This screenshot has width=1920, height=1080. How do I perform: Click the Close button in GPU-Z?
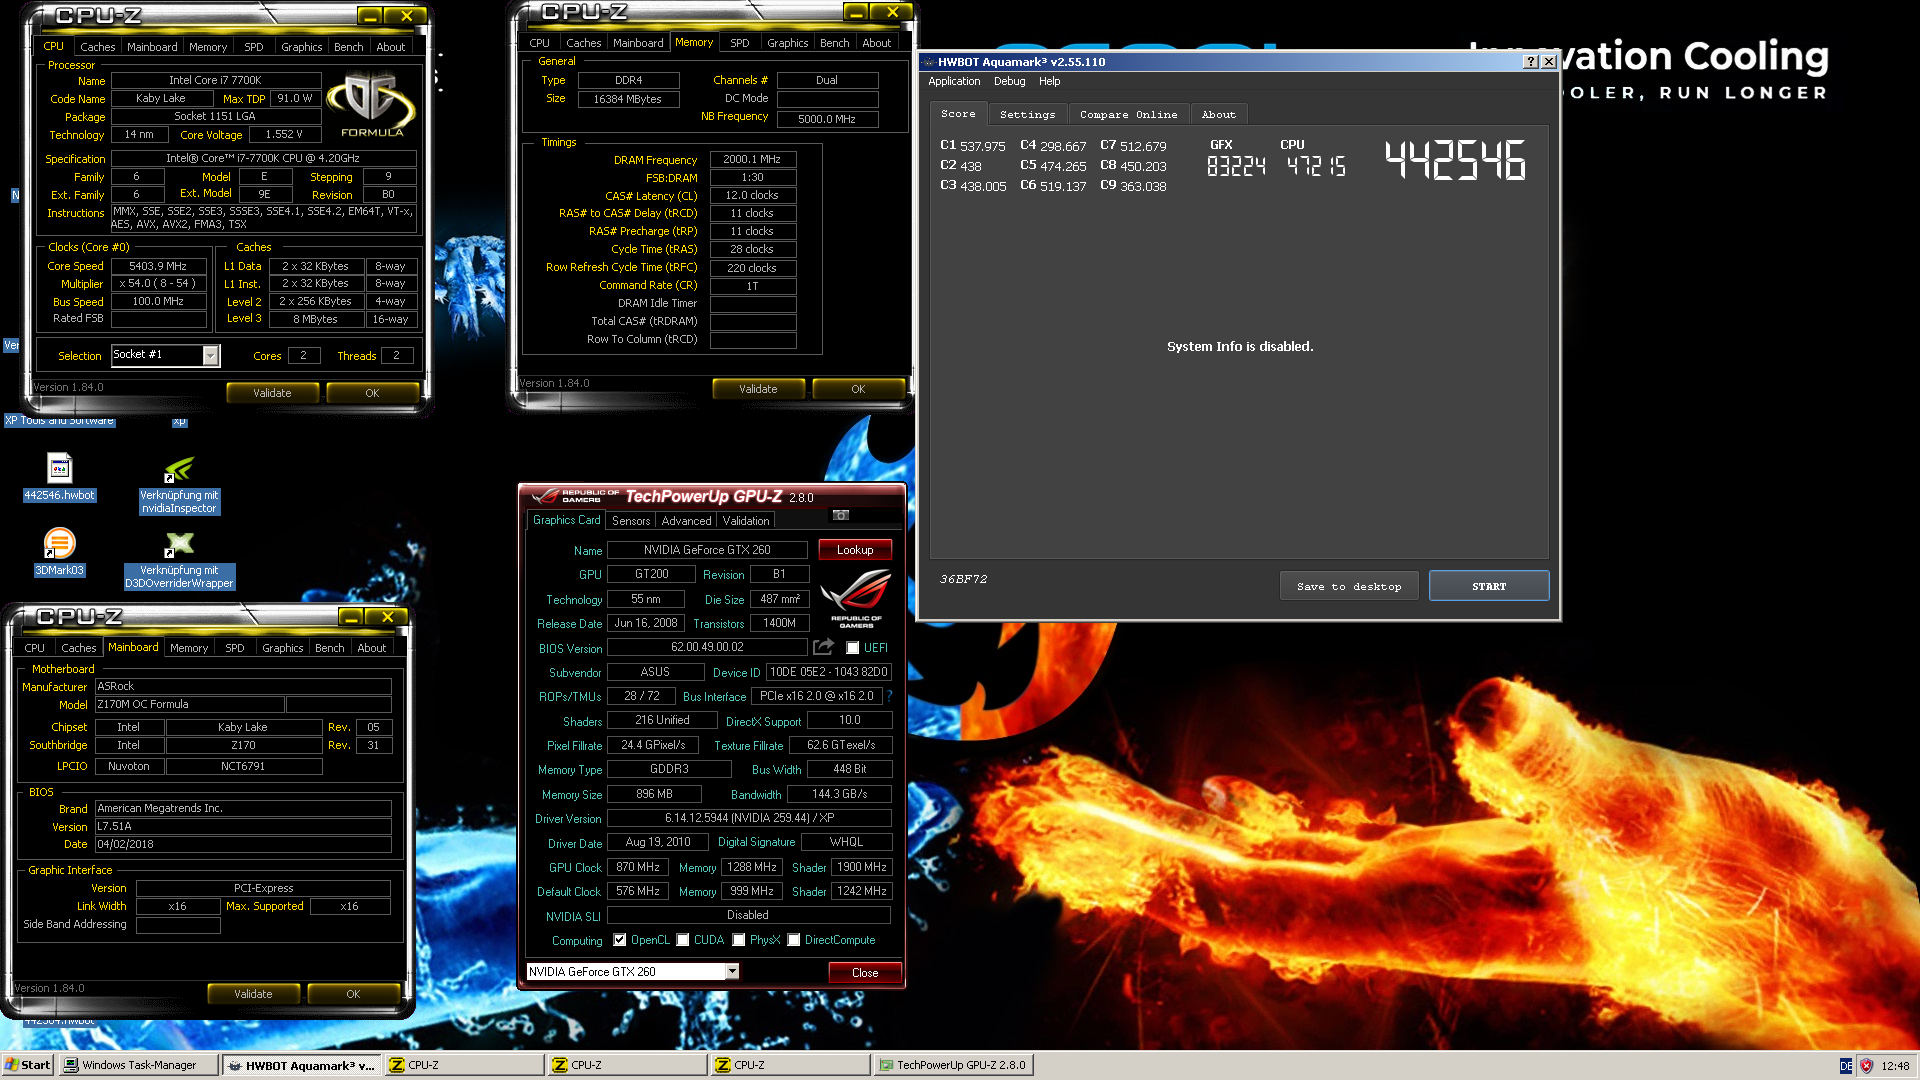click(865, 972)
